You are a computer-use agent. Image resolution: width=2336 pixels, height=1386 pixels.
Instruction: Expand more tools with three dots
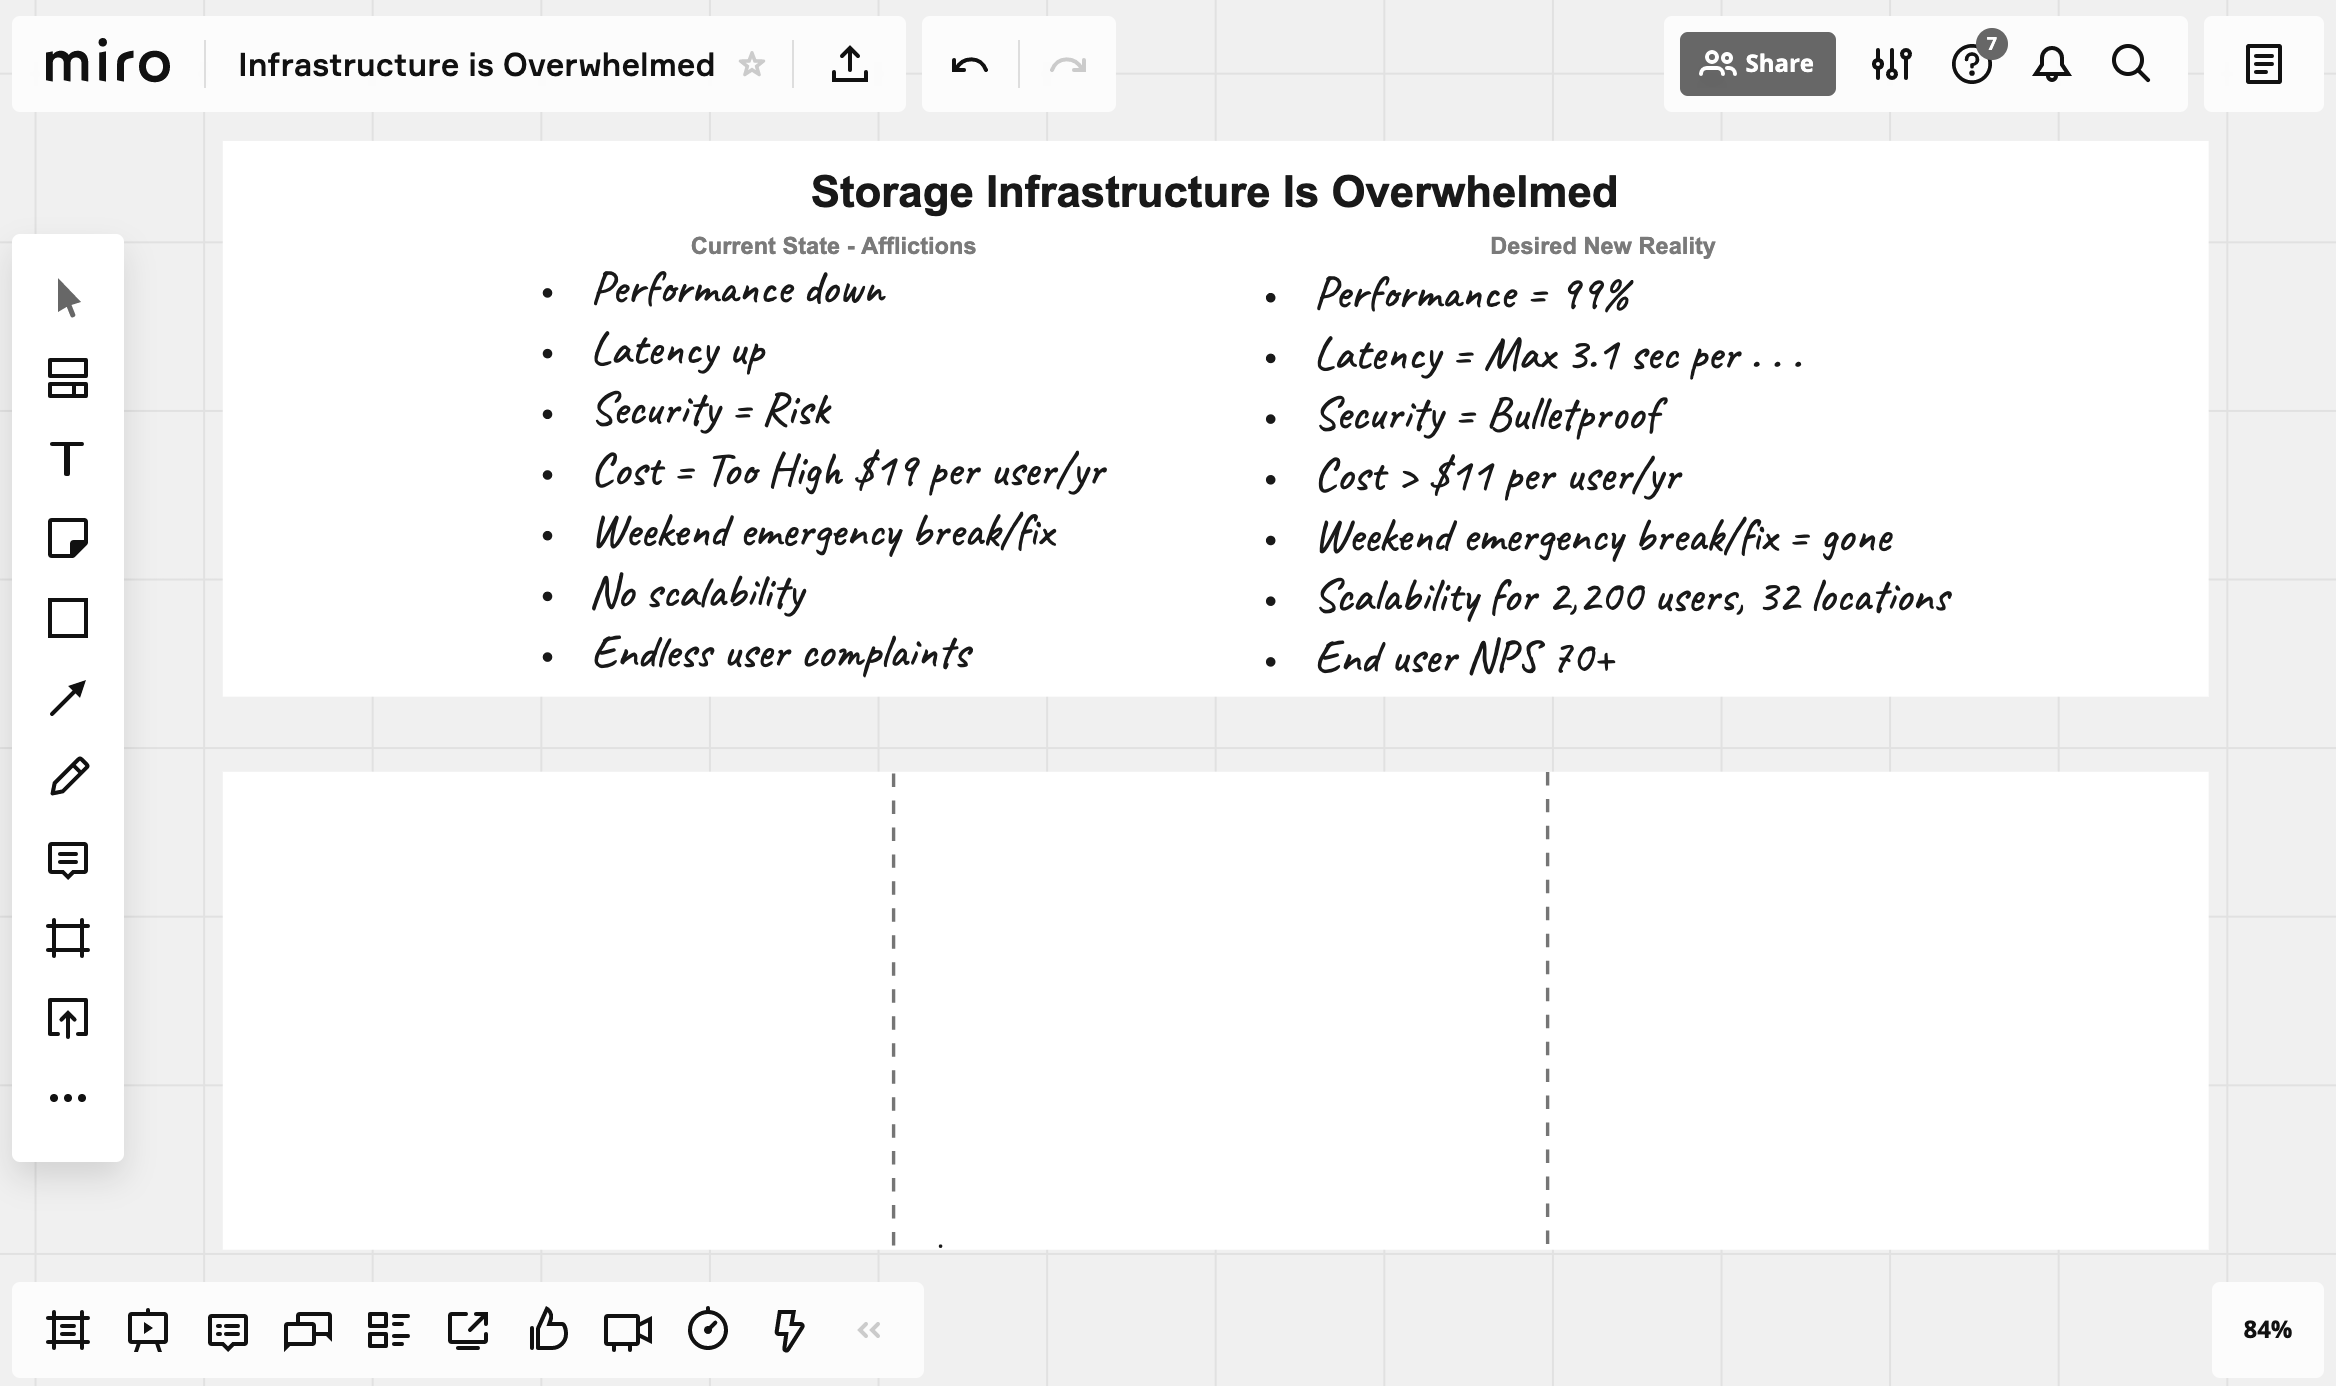coord(68,1098)
